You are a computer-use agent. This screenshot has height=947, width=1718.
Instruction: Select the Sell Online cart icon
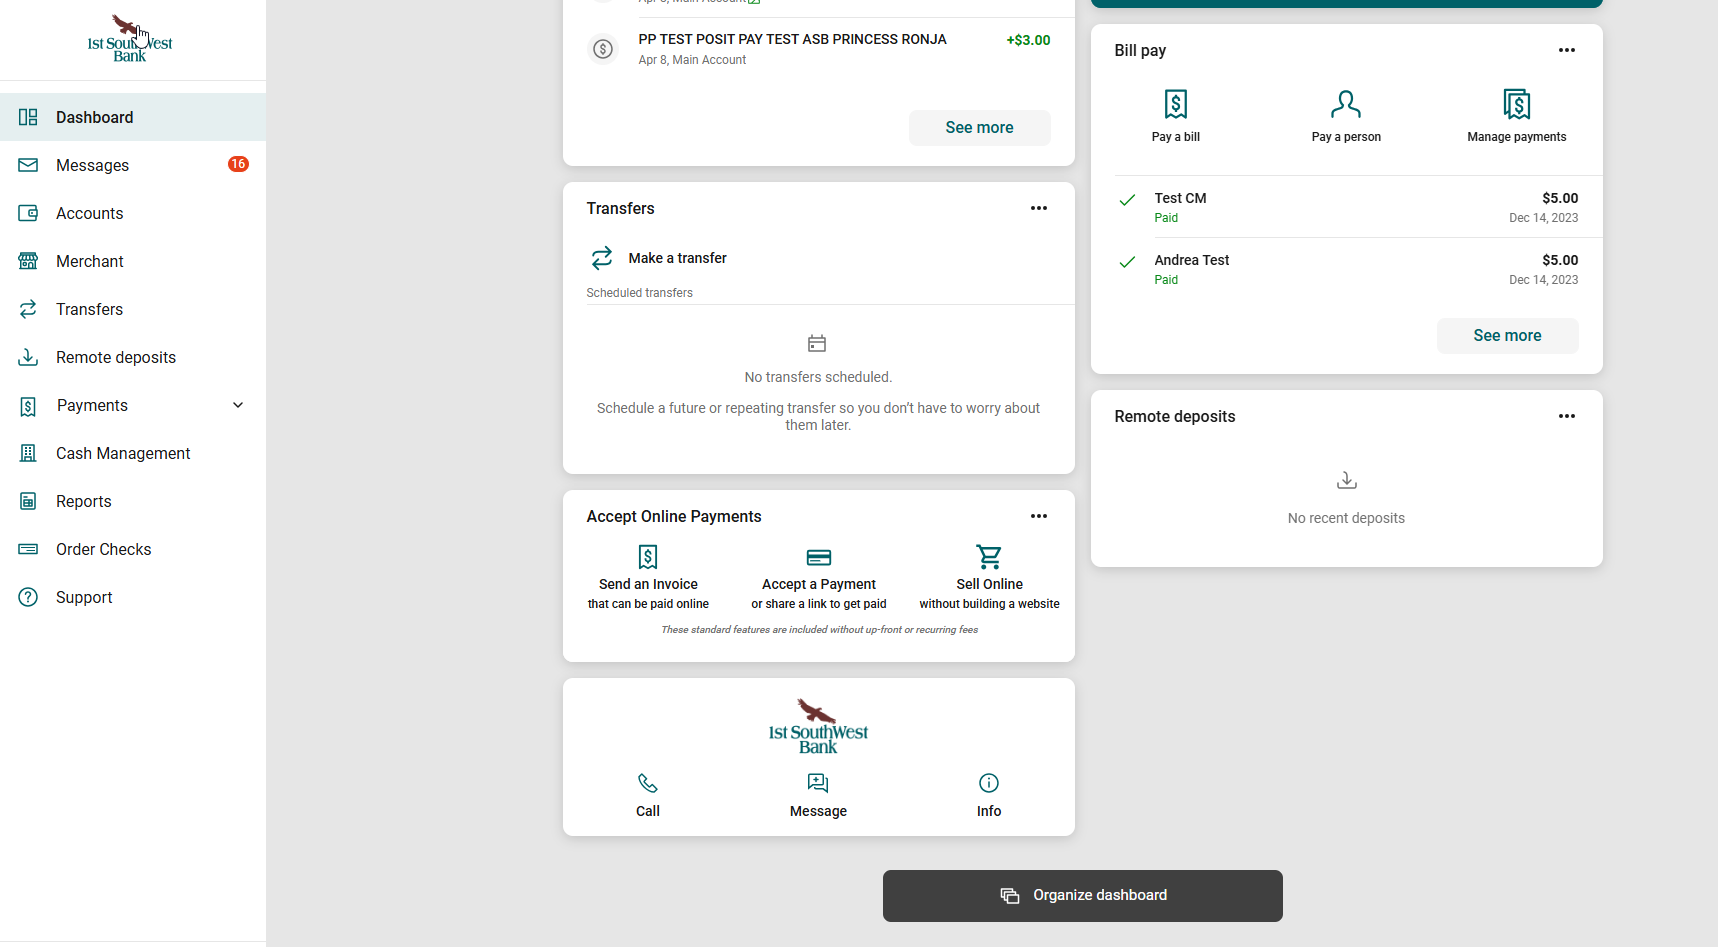pyautogui.click(x=989, y=557)
